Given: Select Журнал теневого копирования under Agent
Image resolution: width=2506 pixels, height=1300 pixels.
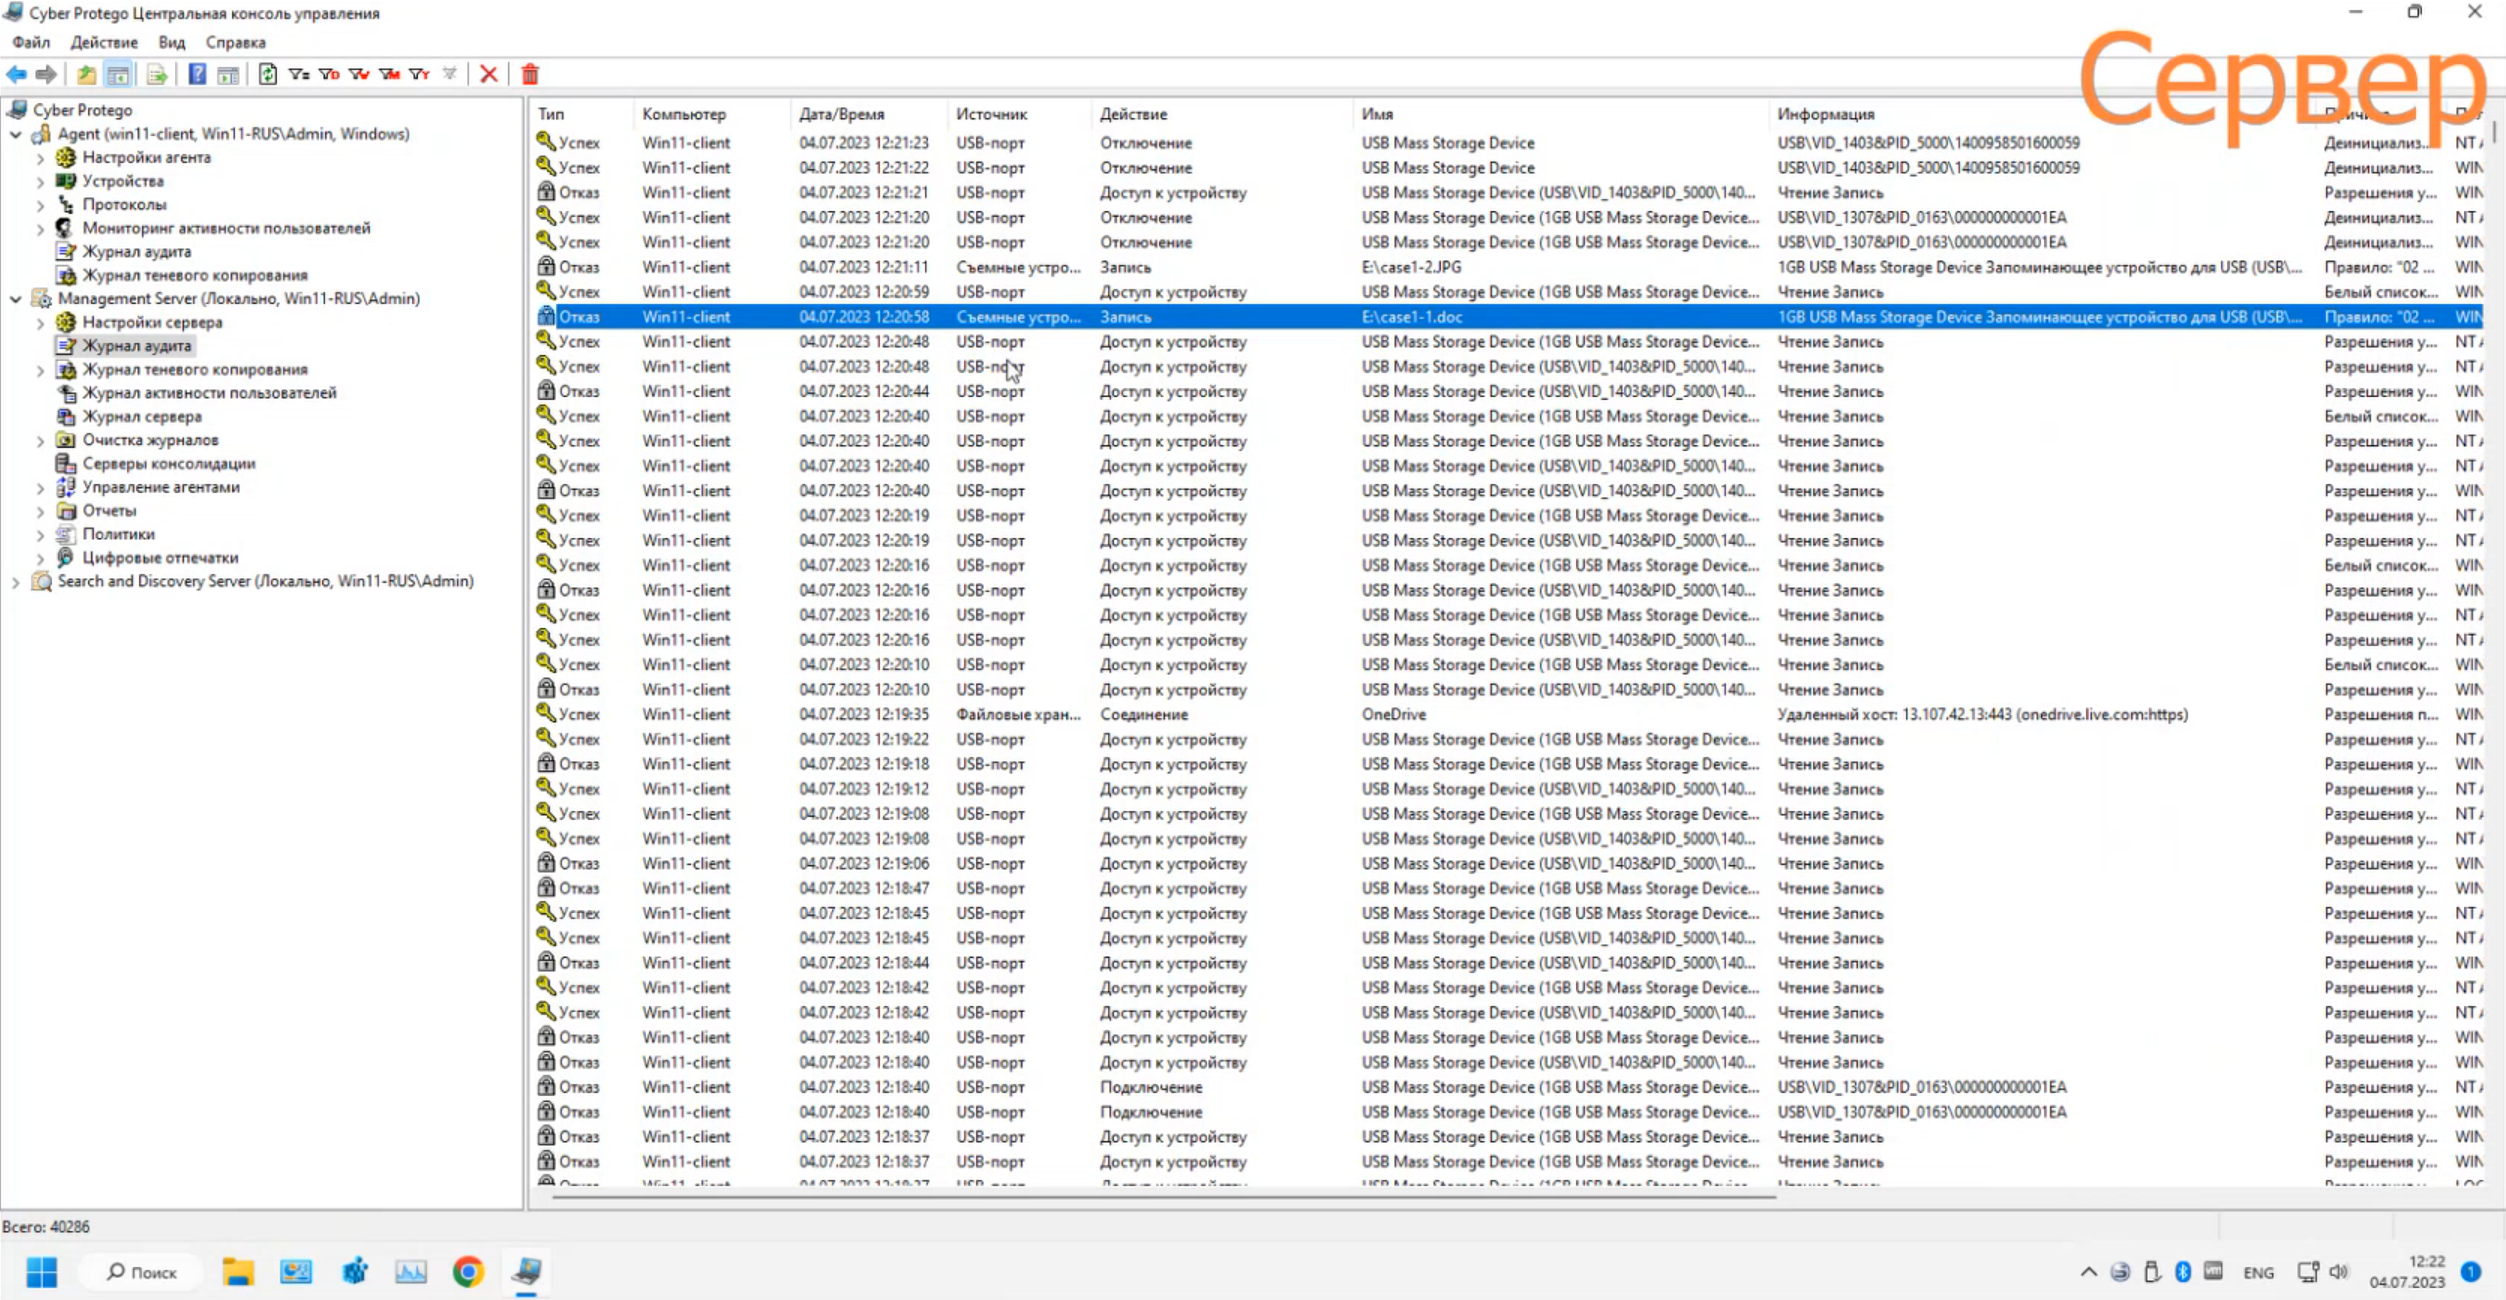Looking at the screenshot, I should click(194, 275).
